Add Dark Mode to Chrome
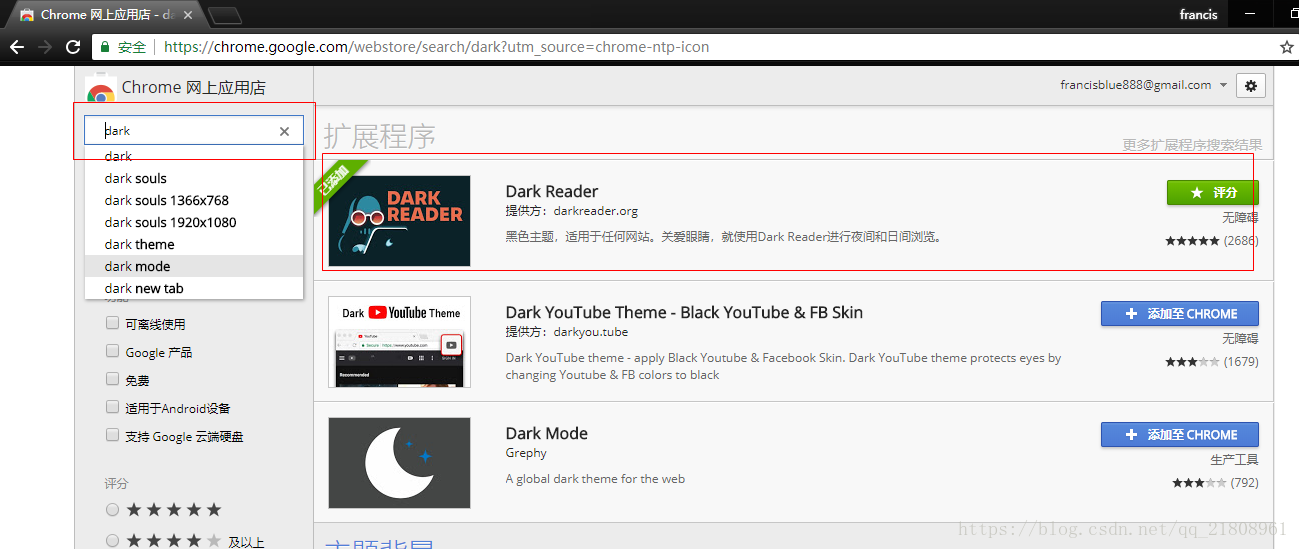1299x549 pixels. tap(1180, 434)
